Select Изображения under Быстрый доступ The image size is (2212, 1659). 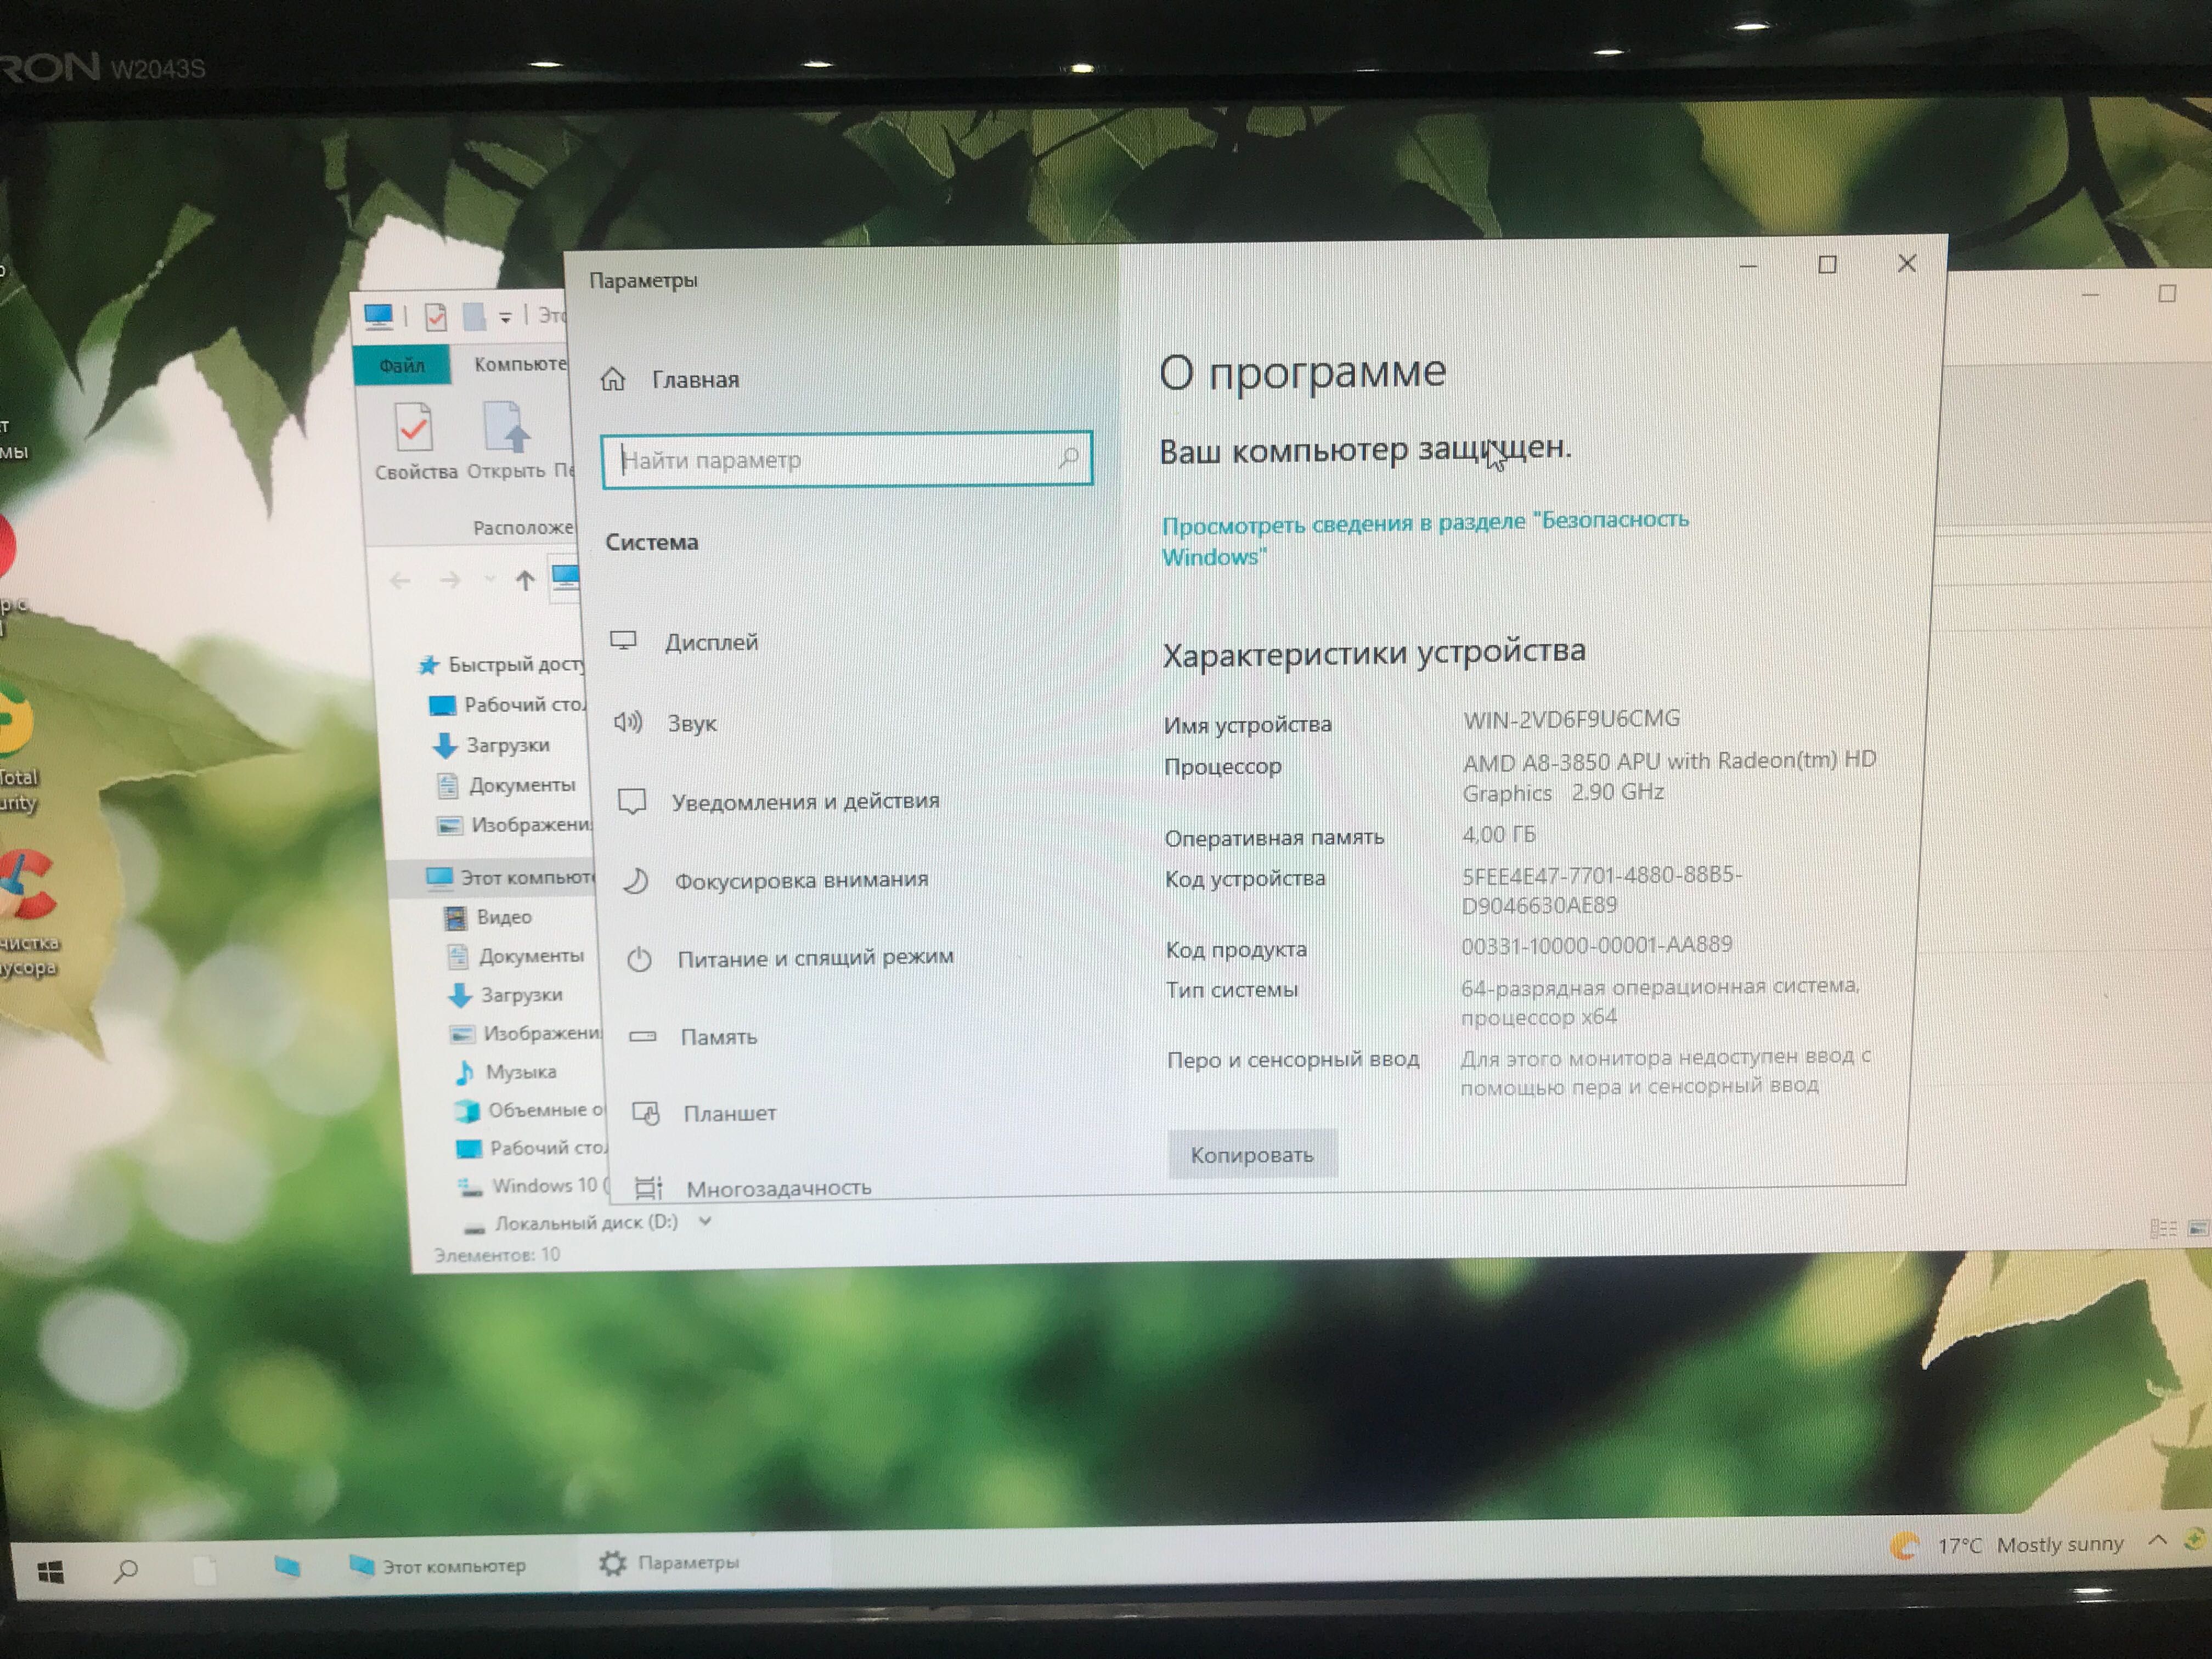[x=515, y=825]
